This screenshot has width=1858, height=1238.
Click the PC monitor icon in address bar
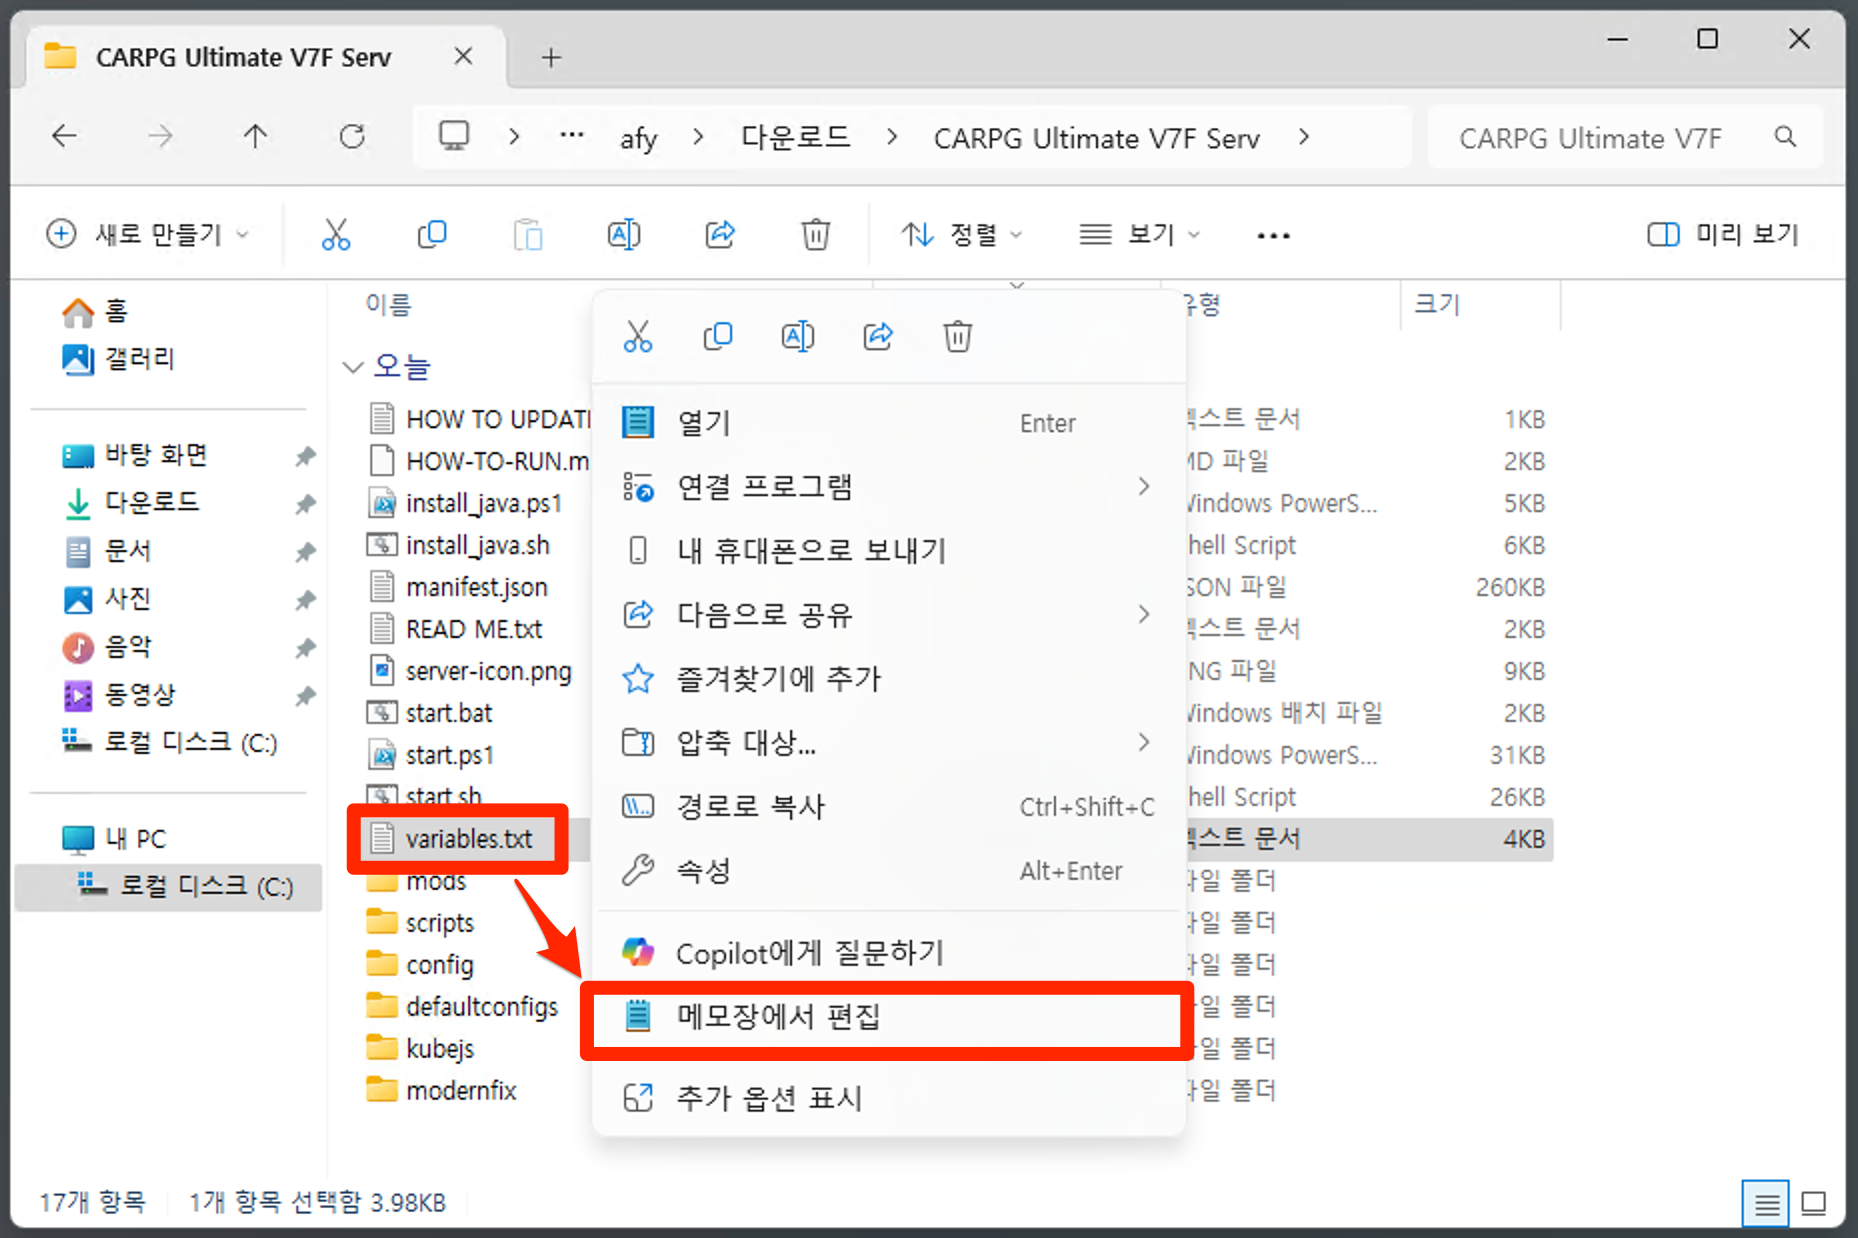[454, 136]
